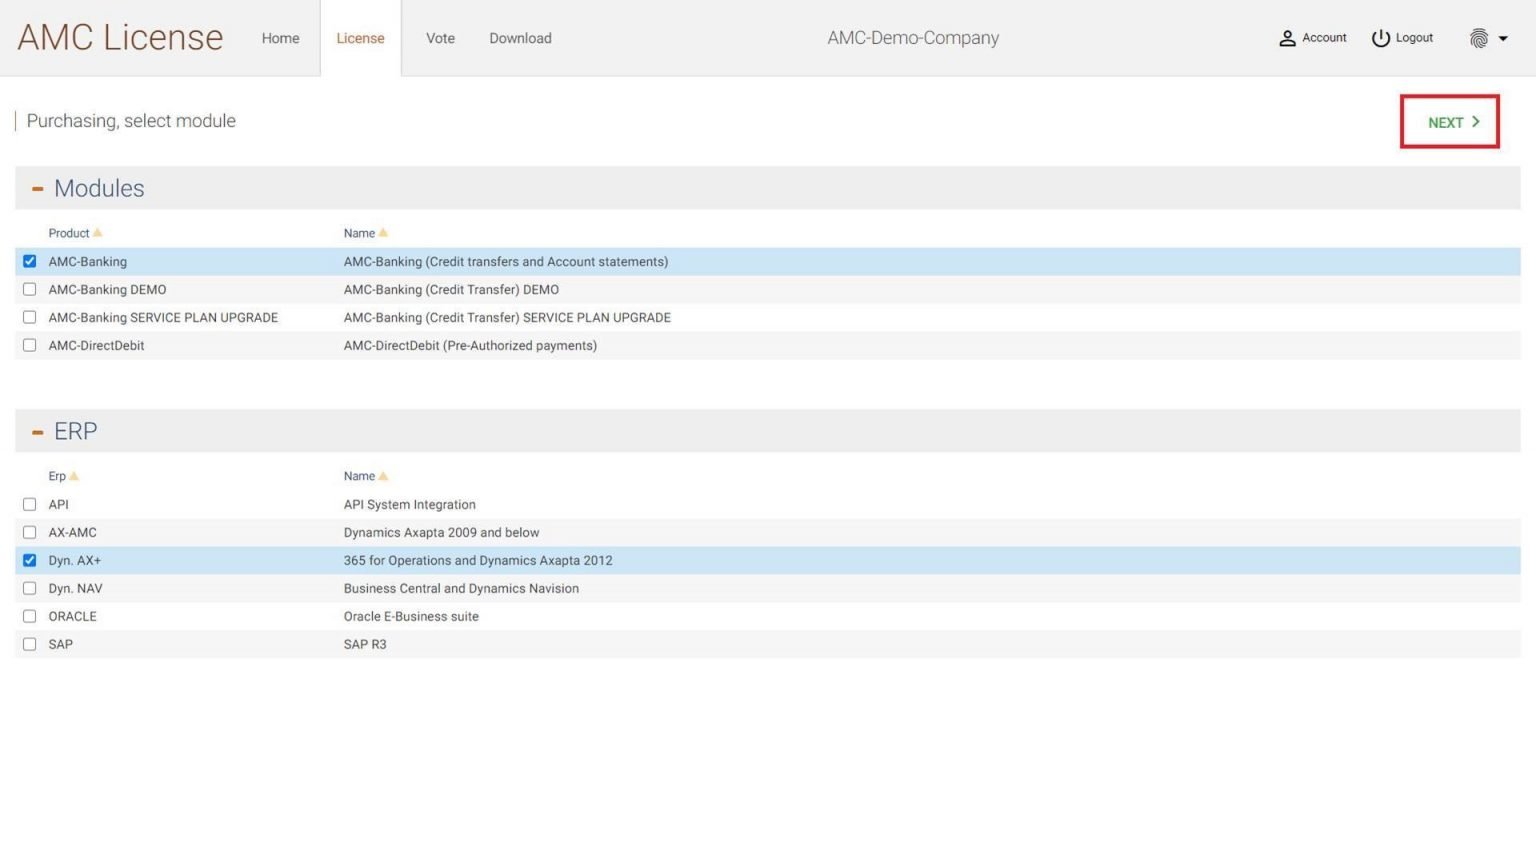The image size is (1536, 862).
Task: Click 'SAP R3' name text
Action: coord(365,644)
